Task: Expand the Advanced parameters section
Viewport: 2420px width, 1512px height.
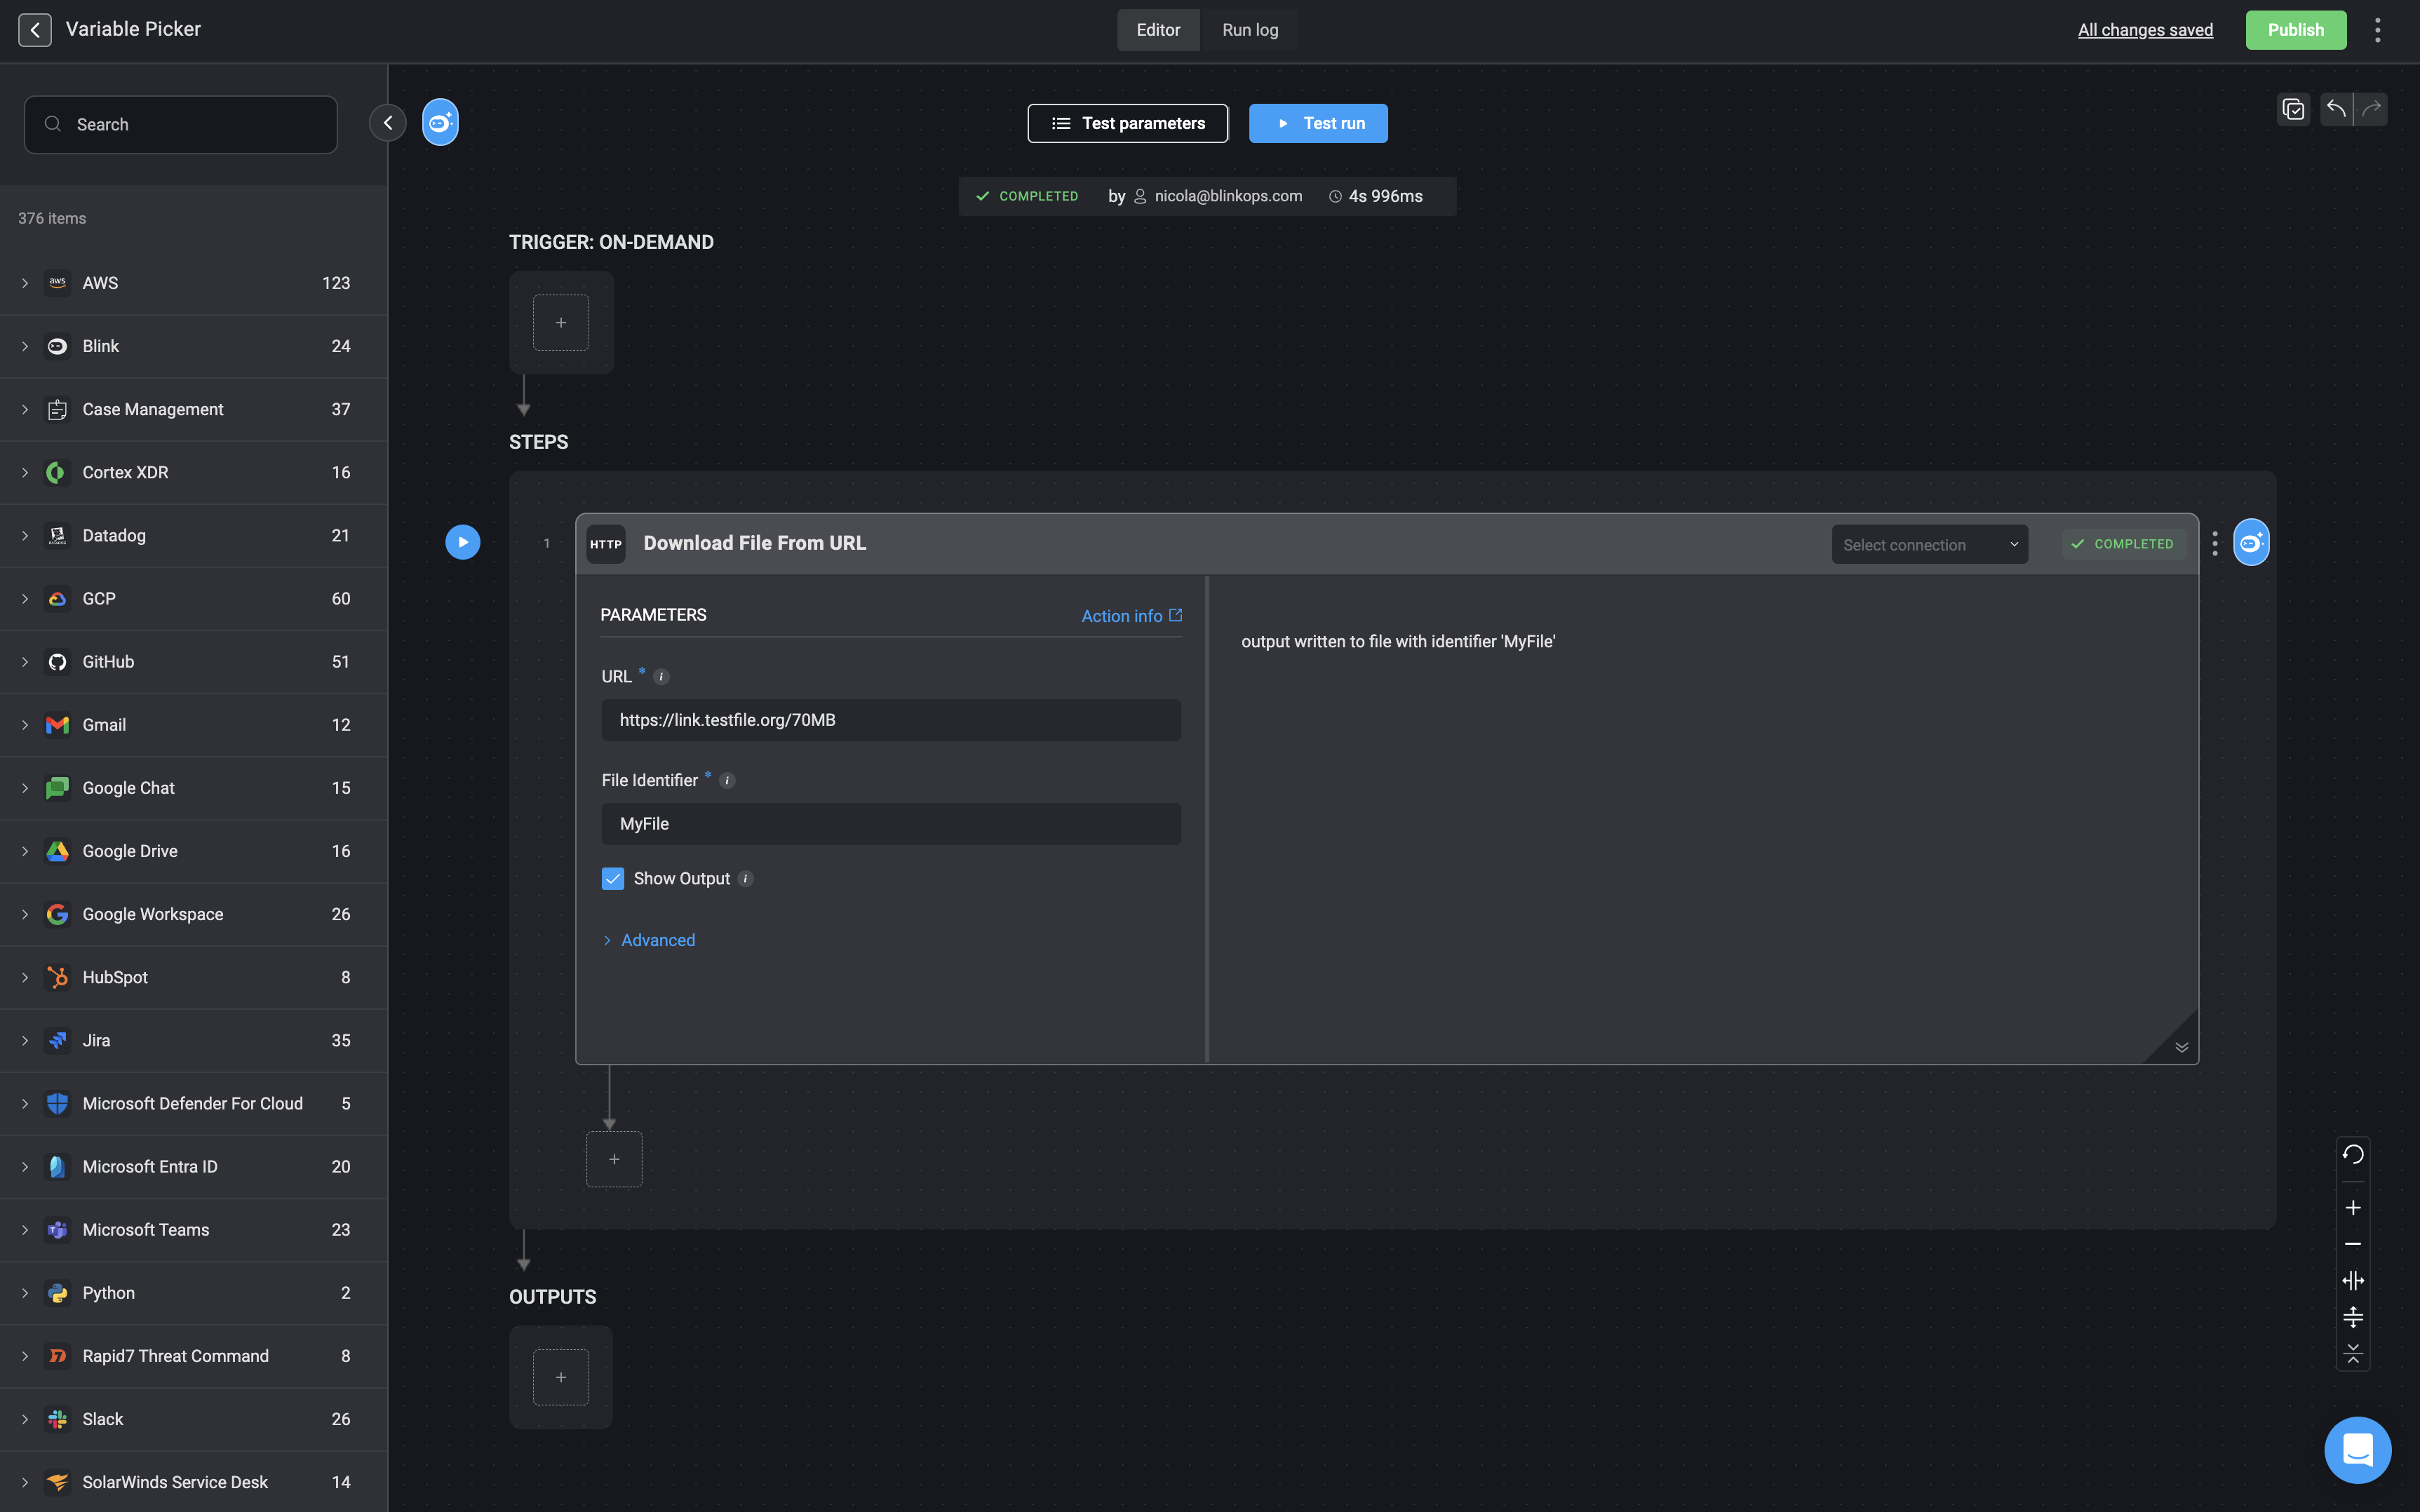Action: [657, 940]
